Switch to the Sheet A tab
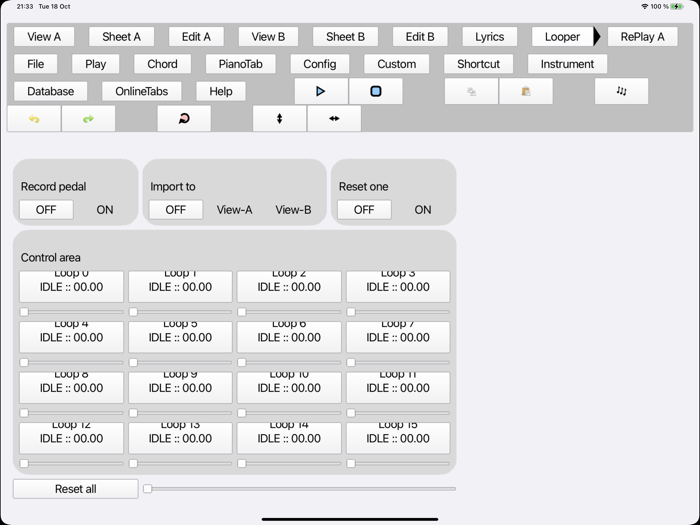Screen dimensions: 700x525 click(121, 37)
